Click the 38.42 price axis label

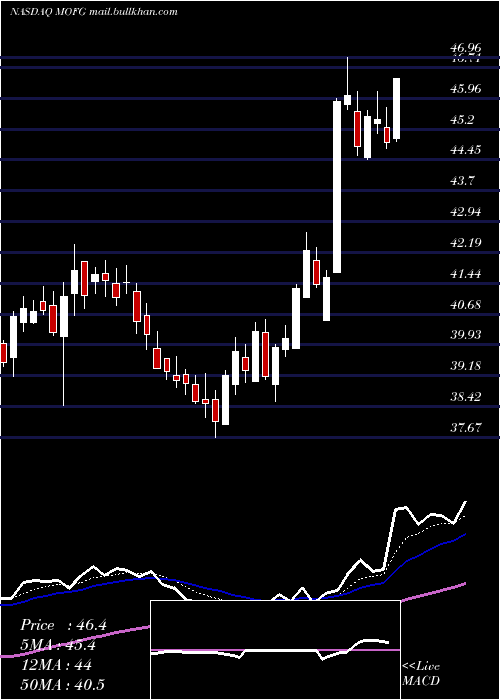click(466, 397)
